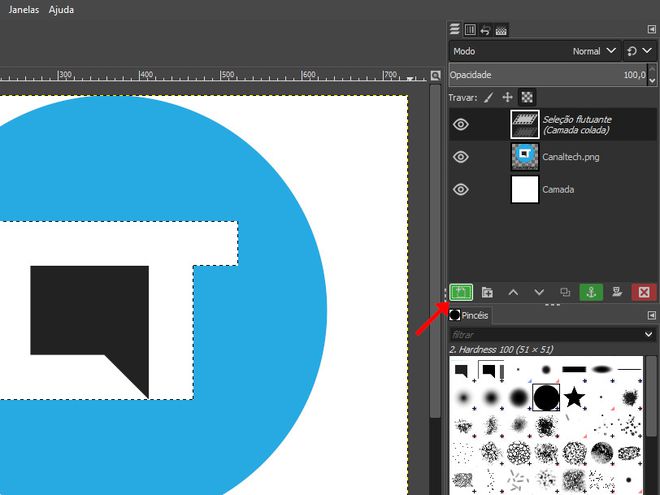This screenshot has width=660, height=495.
Task: Select the white Camada layer thumbnail
Action: click(x=524, y=189)
